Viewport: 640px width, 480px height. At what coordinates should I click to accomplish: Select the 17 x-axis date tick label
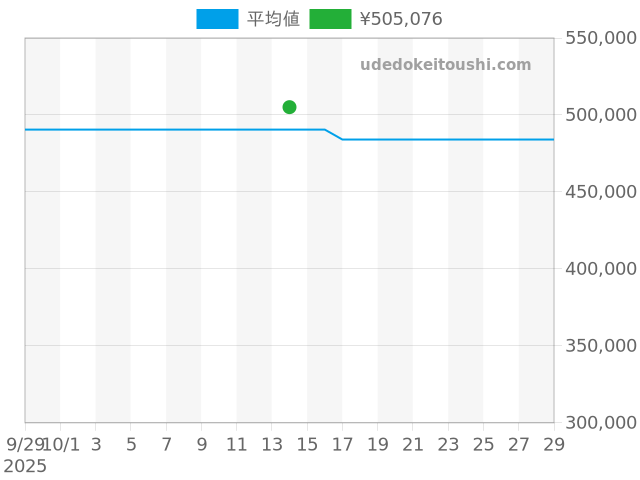[342, 444]
